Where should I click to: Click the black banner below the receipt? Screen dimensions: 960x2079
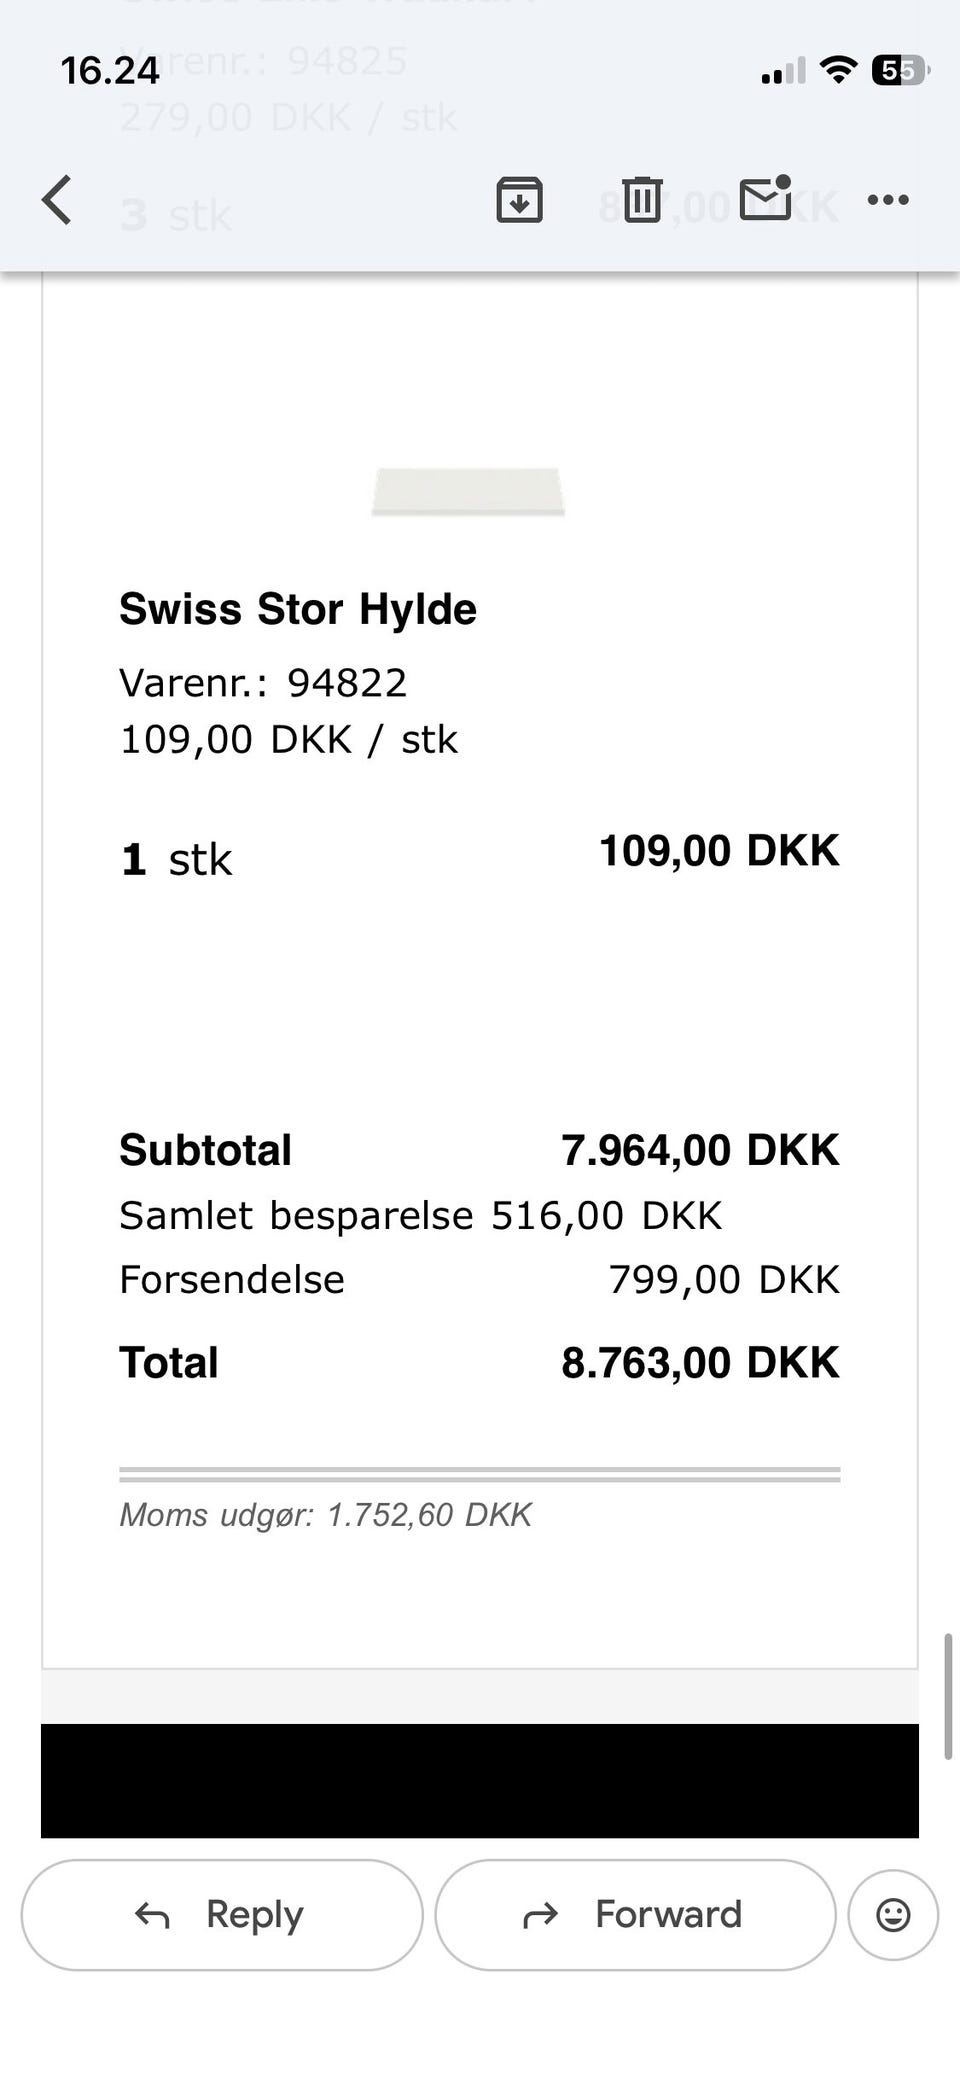point(480,1780)
